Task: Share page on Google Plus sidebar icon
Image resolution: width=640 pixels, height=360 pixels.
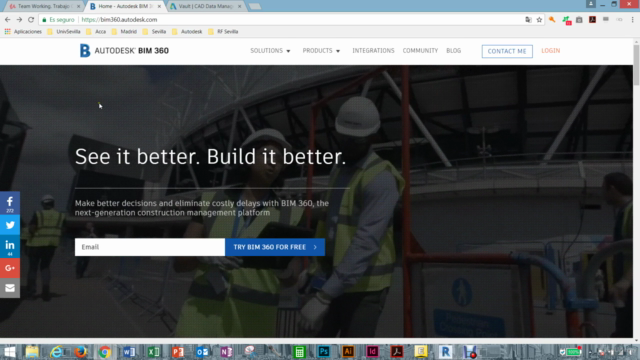Action: (x=10, y=268)
